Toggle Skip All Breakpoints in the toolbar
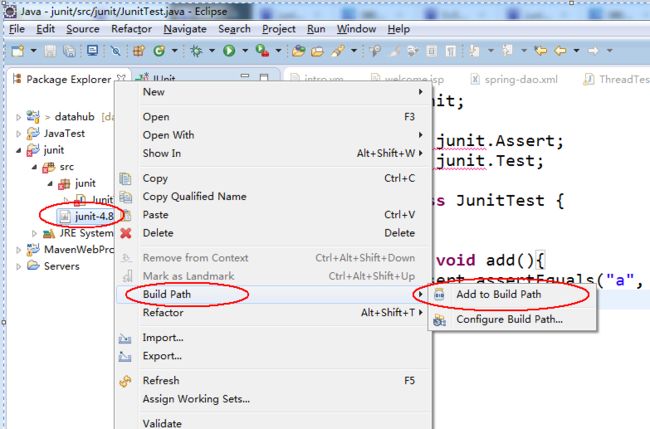The image size is (650, 429). click(116, 51)
